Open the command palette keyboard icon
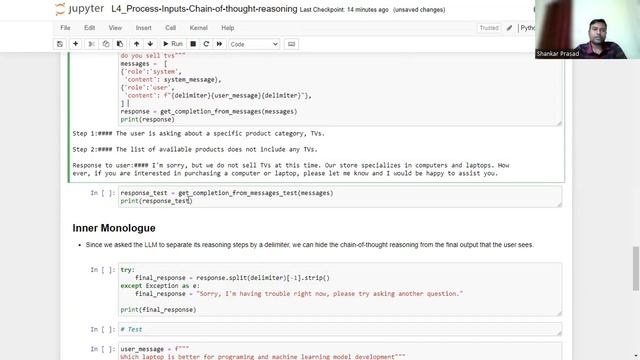Screen dimensions: 640x360 pos(291,44)
